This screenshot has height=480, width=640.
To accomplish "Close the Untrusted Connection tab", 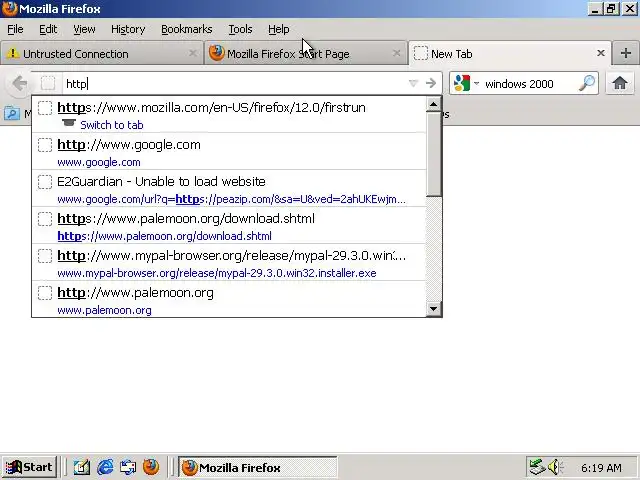I will (193, 53).
